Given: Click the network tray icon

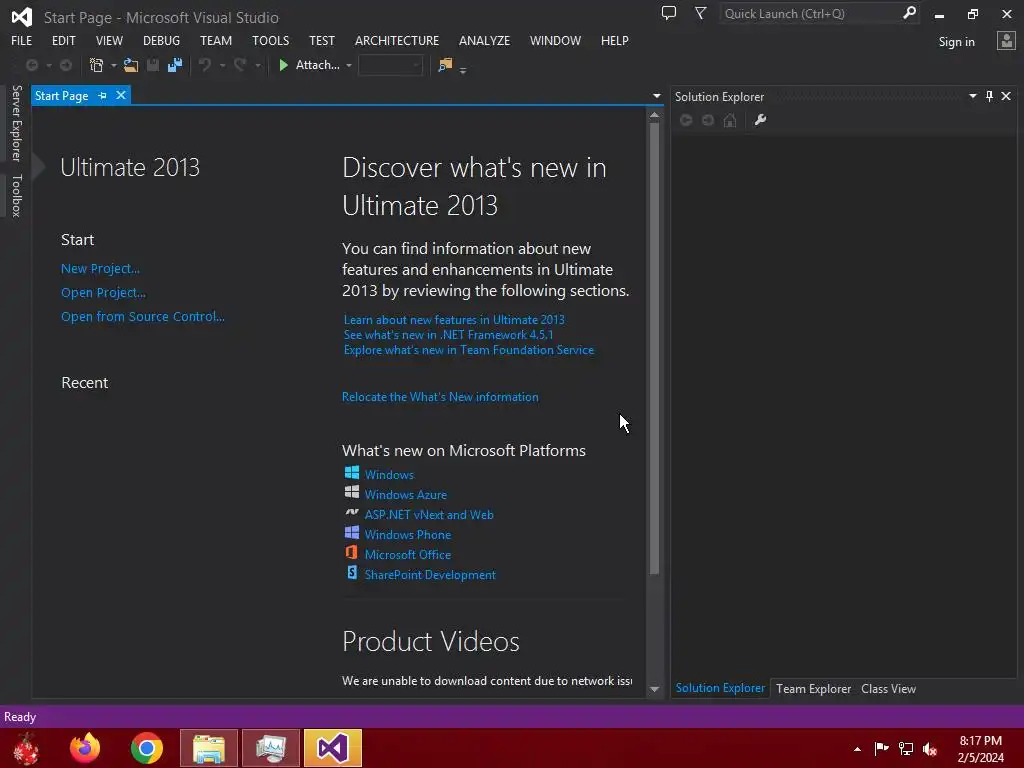Looking at the screenshot, I should pyautogui.click(x=906, y=749).
